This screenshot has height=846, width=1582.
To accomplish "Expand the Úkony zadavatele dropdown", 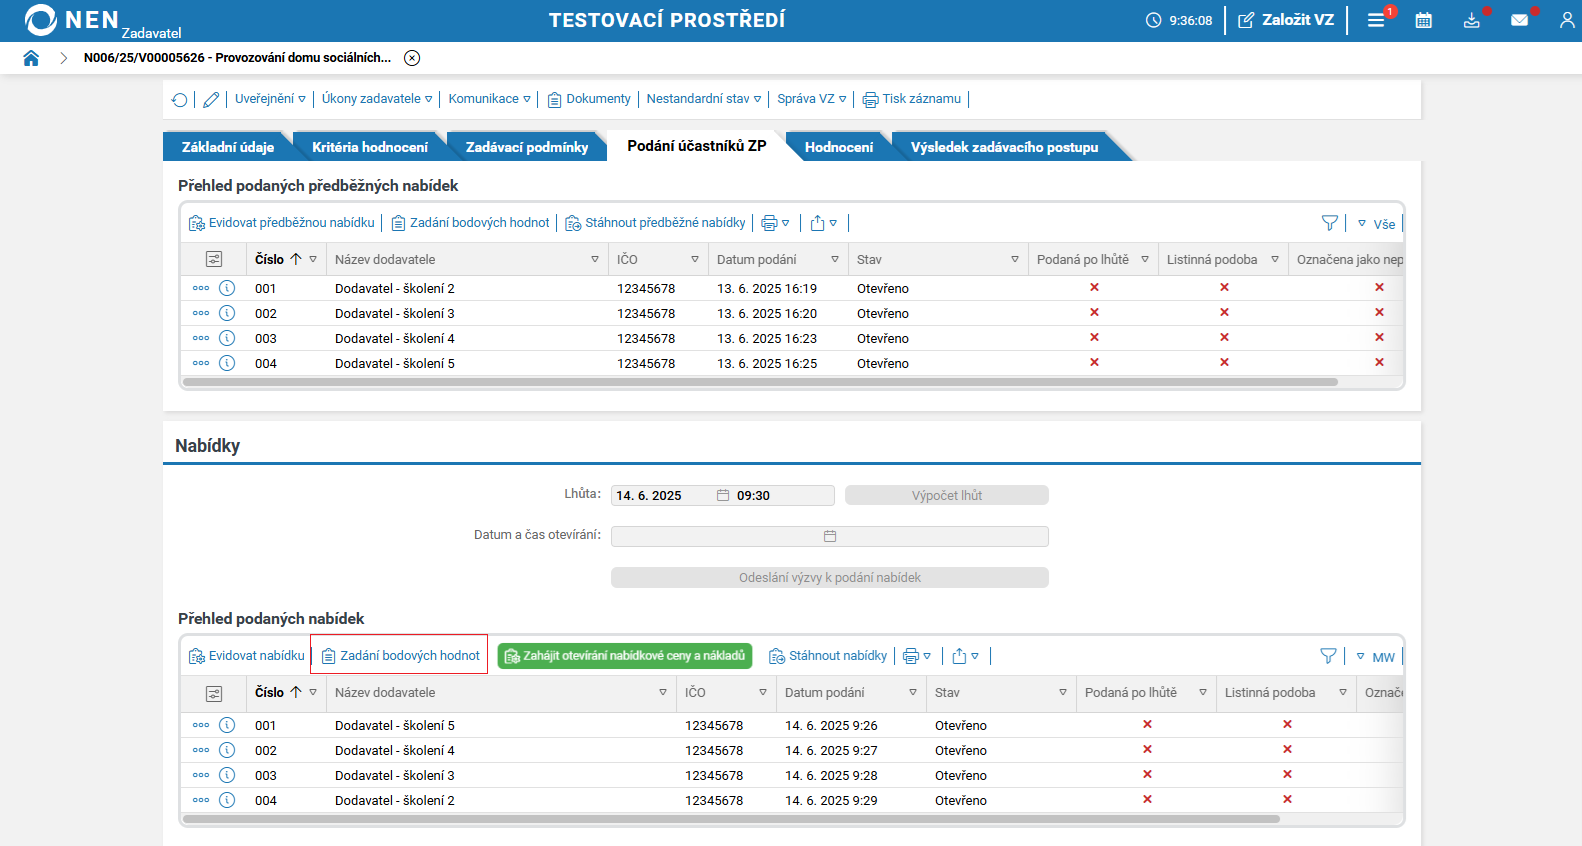I will (x=376, y=99).
